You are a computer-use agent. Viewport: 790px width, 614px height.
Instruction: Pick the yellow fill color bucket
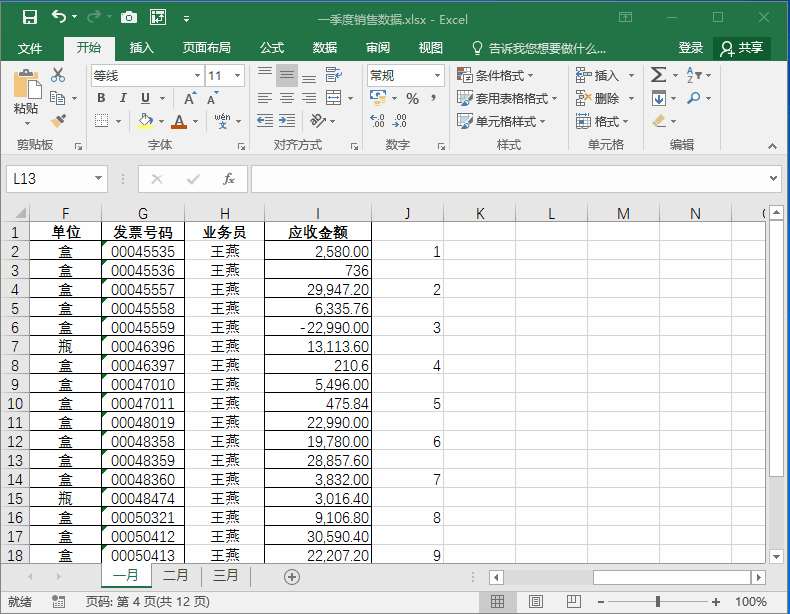point(145,121)
